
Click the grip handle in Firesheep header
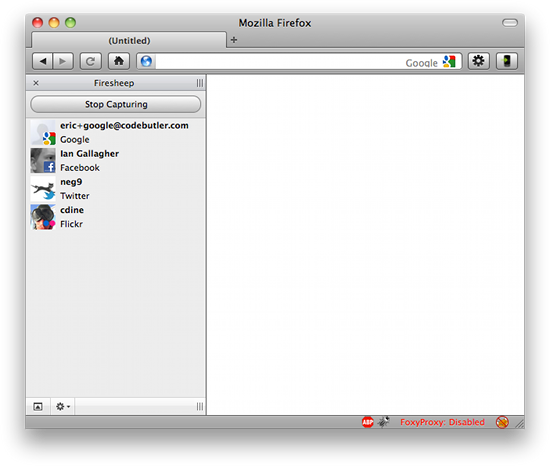[200, 83]
